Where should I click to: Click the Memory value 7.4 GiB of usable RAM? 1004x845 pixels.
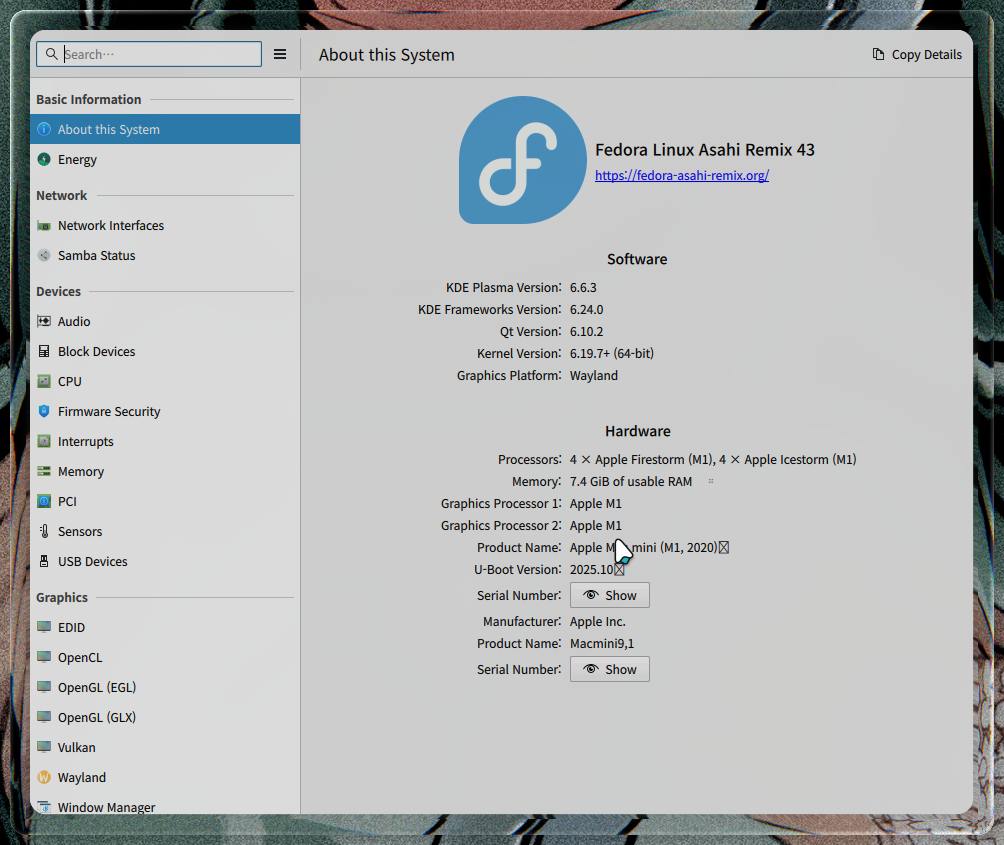(631, 481)
